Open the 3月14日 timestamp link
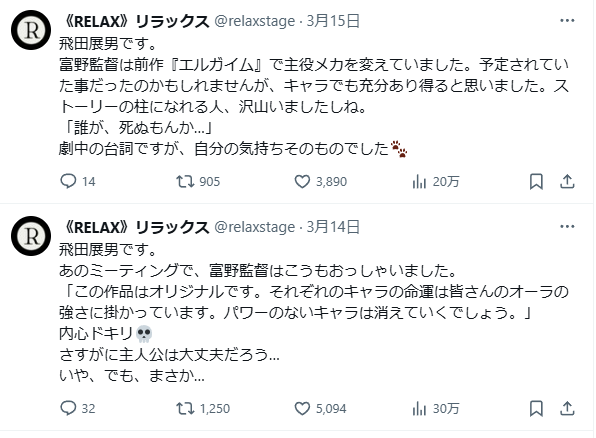The width and height of the screenshot is (596, 438). coord(333,227)
